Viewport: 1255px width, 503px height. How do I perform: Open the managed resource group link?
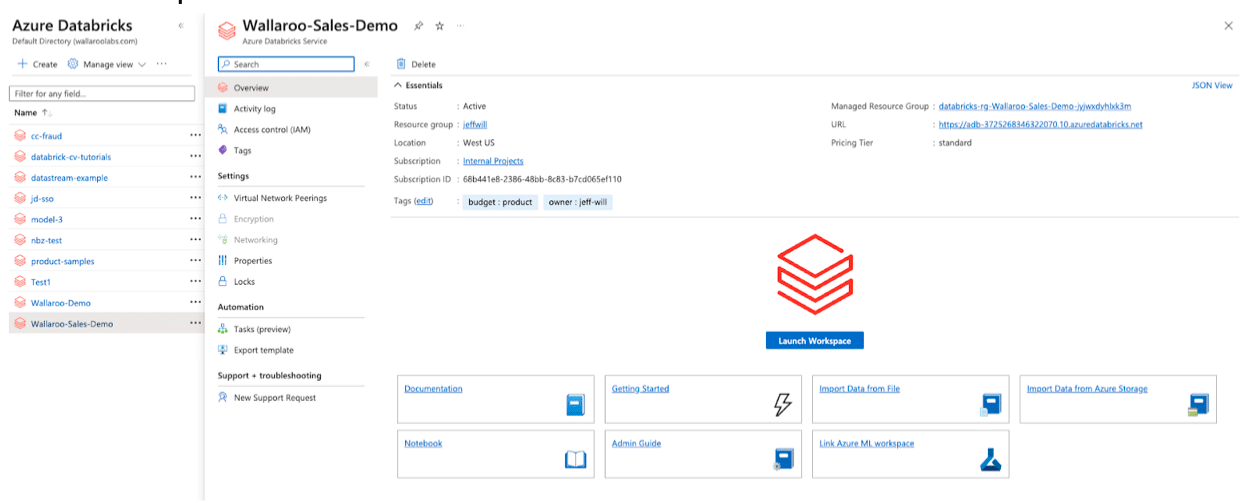pos(1035,106)
